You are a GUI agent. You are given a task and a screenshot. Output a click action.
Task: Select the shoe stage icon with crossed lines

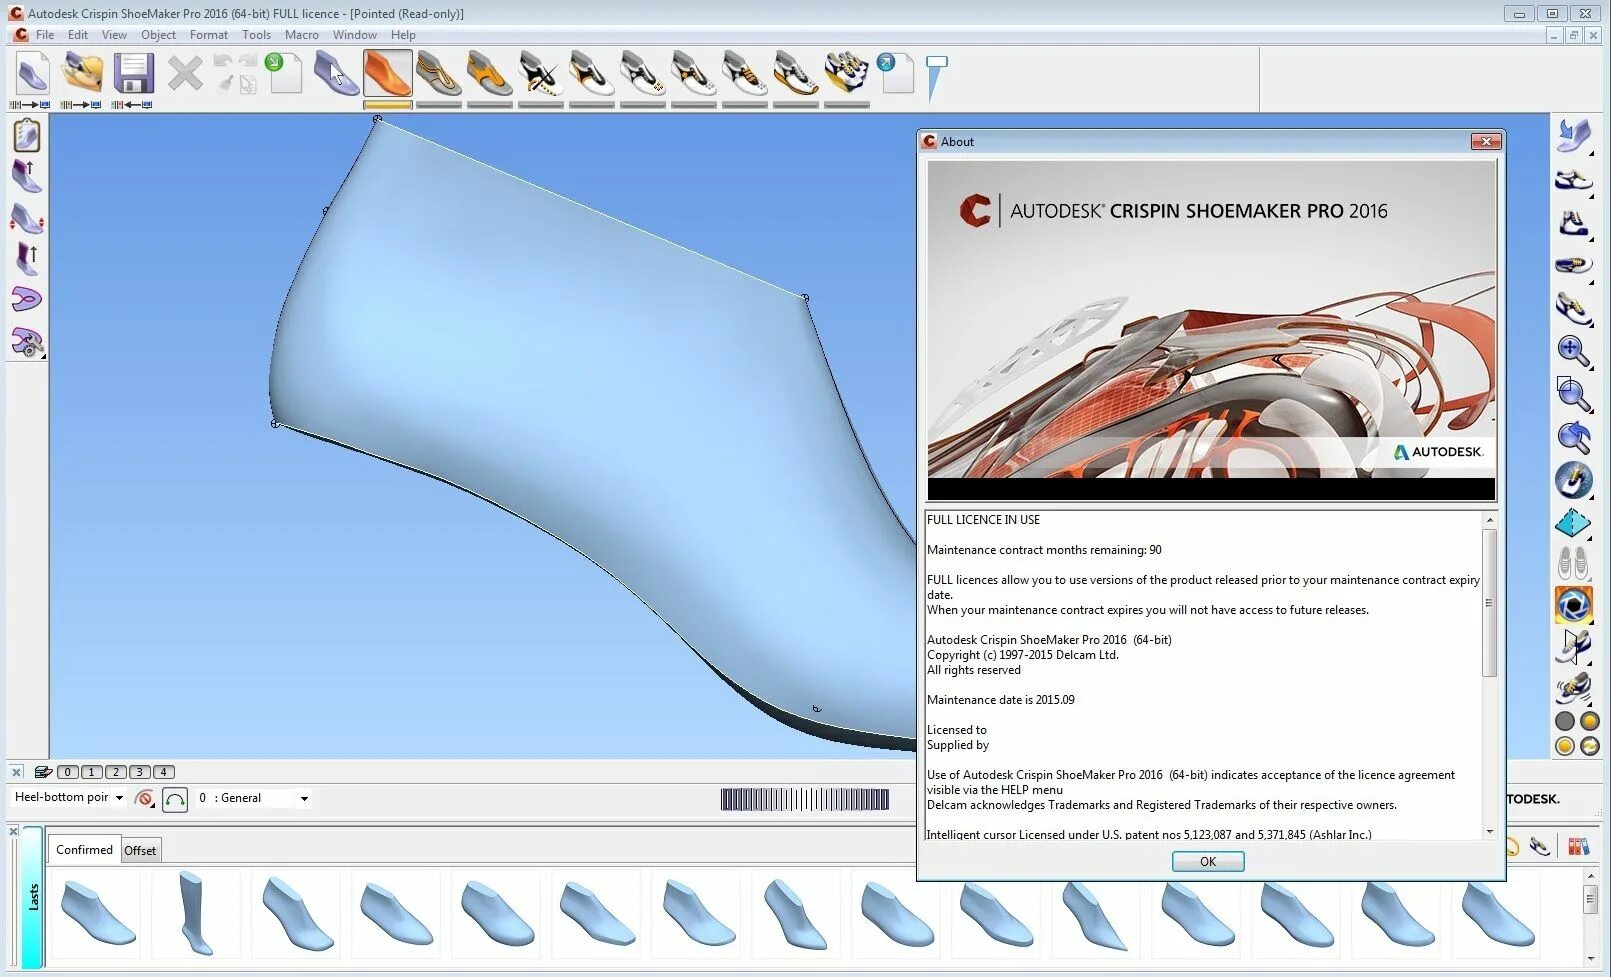pos(540,73)
